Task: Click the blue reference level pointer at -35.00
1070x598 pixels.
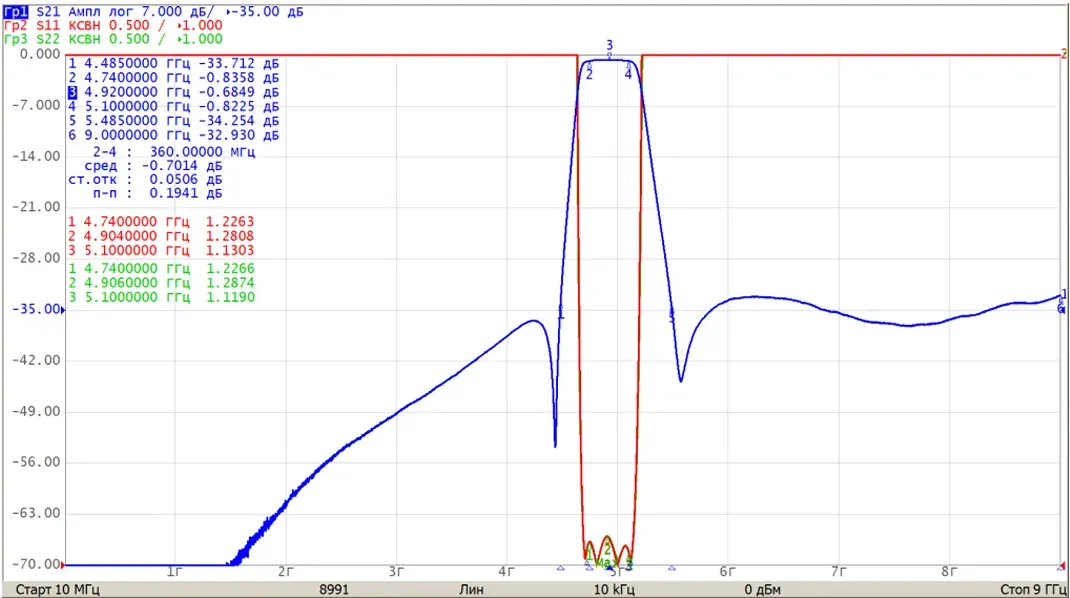Action: coord(63,310)
